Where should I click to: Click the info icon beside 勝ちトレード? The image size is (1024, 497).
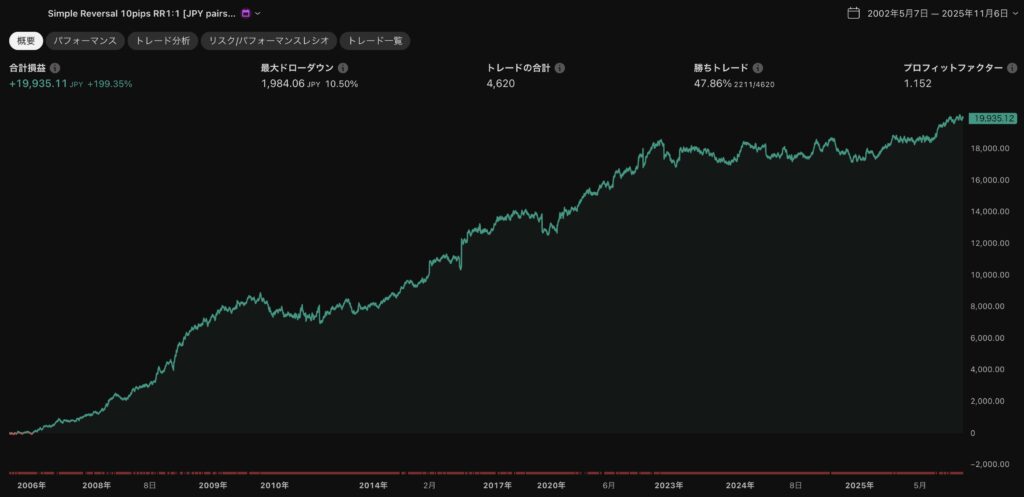coord(758,68)
